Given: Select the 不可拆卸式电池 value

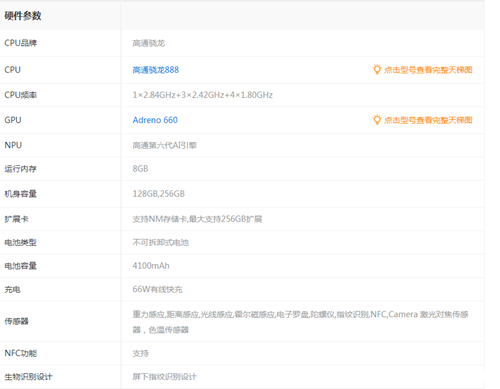Looking at the screenshot, I should coord(161,242).
